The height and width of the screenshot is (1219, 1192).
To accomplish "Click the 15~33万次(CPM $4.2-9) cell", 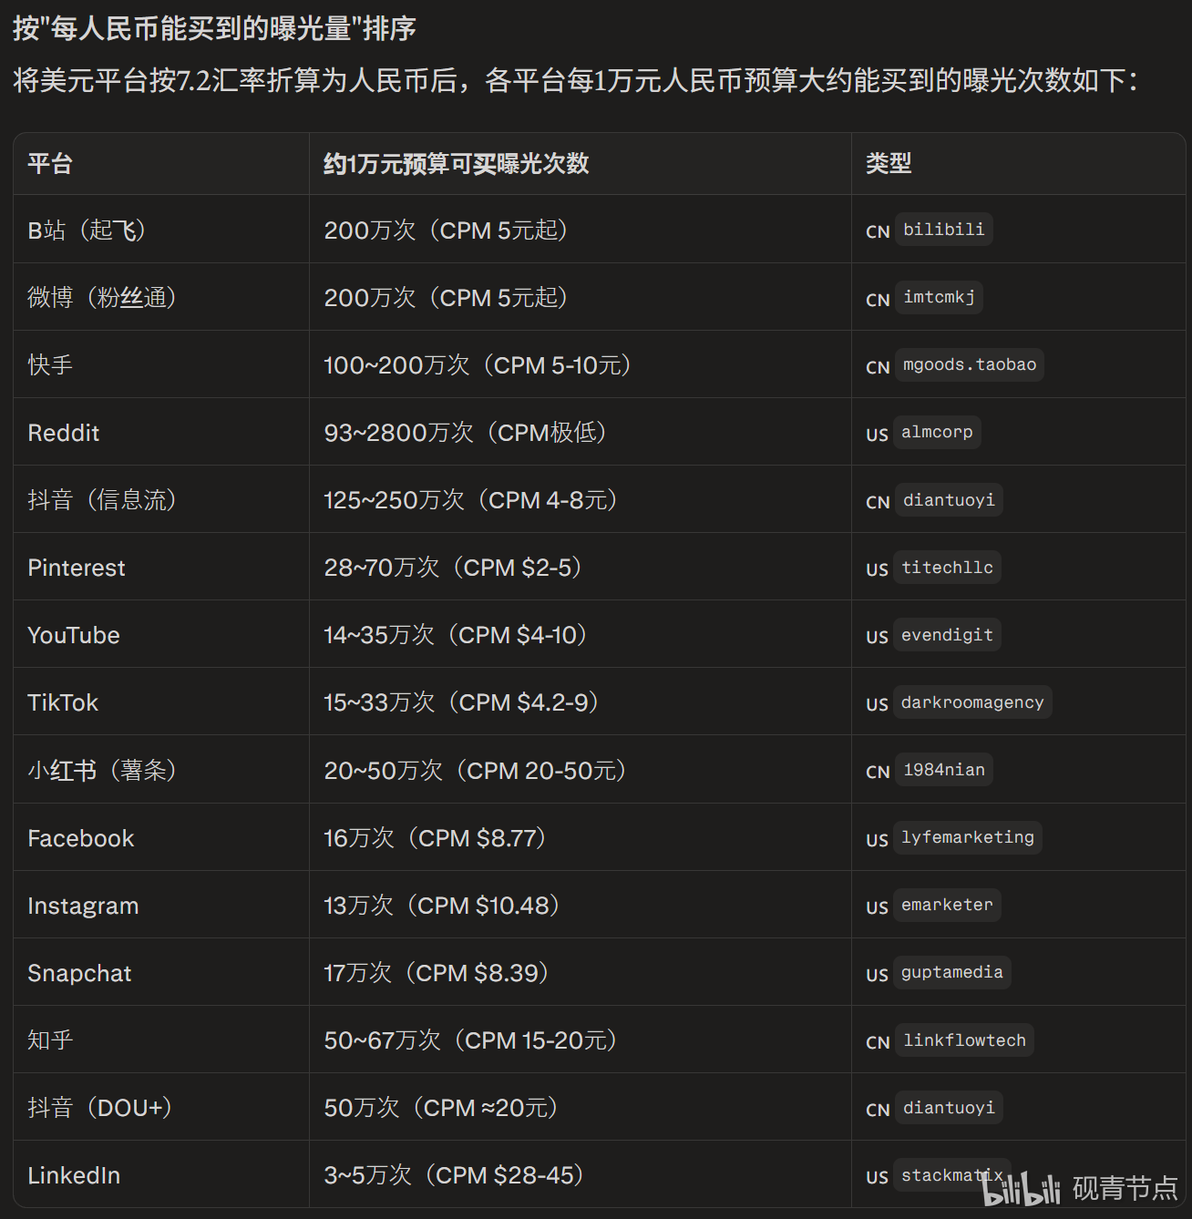I will point(580,702).
